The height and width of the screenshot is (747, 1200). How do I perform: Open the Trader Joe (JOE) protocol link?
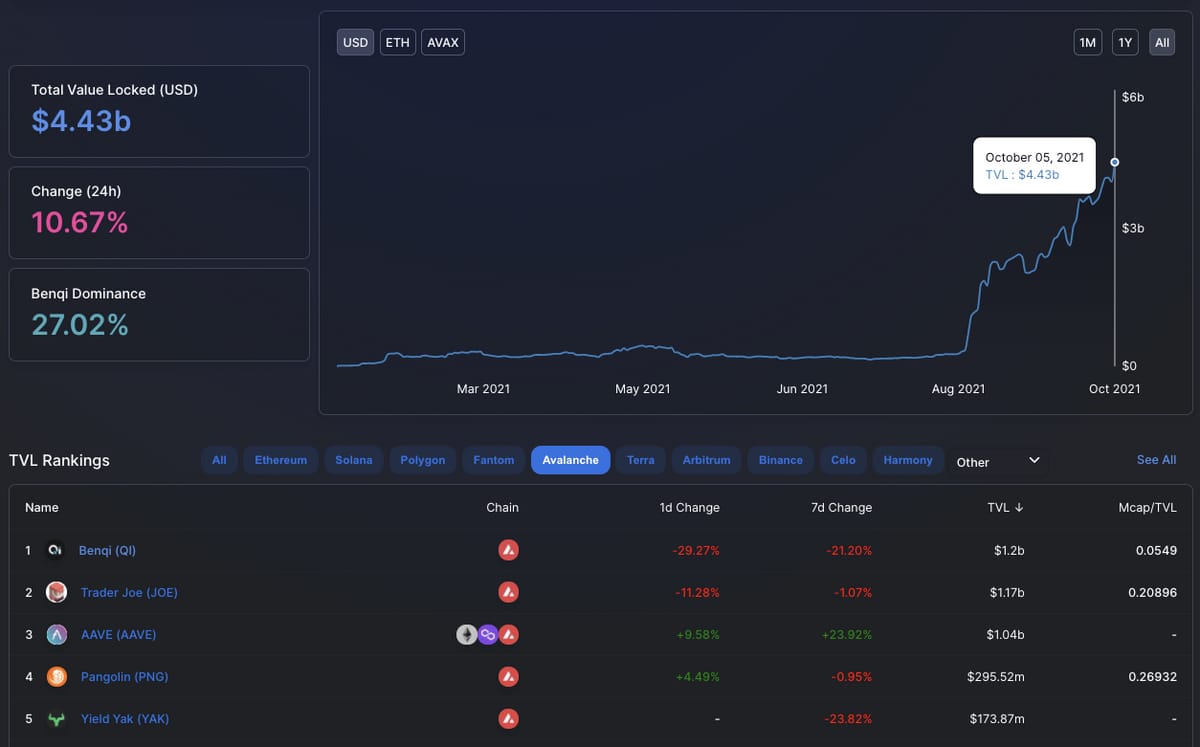(x=129, y=592)
